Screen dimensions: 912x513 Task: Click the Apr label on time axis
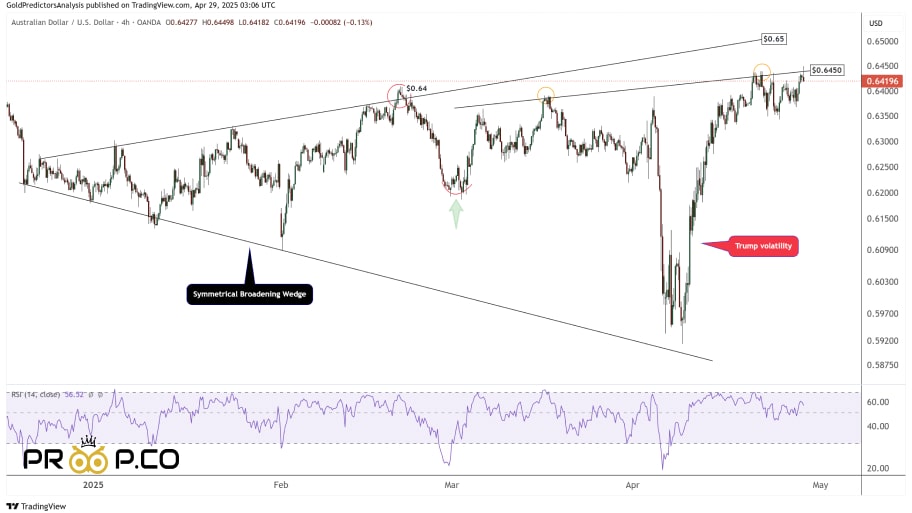[632, 485]
